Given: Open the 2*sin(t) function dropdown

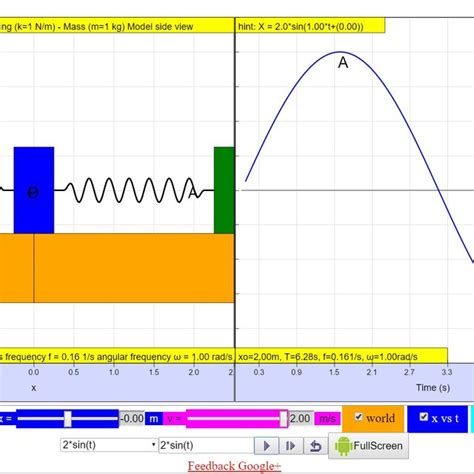Looking at the screenshot, I should pos(109,445).
